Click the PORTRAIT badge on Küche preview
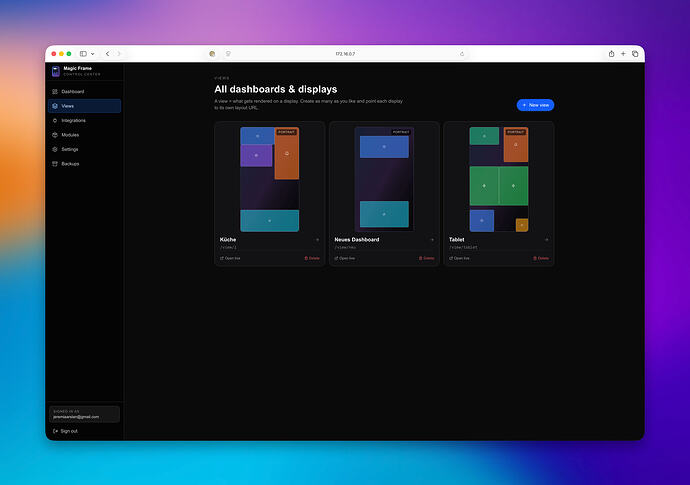Image resolution: width=690 pixels, height=485 pixels. click(x=286, y=132)
